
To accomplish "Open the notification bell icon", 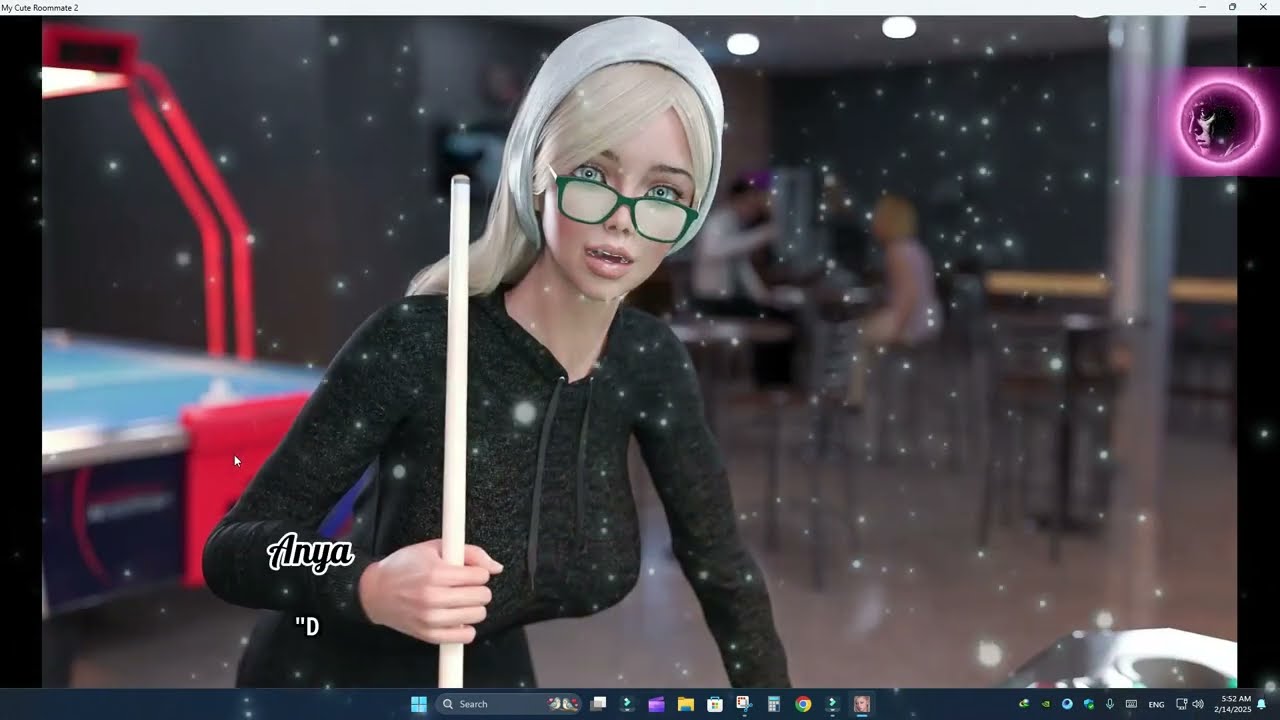I will point(1262,704).
